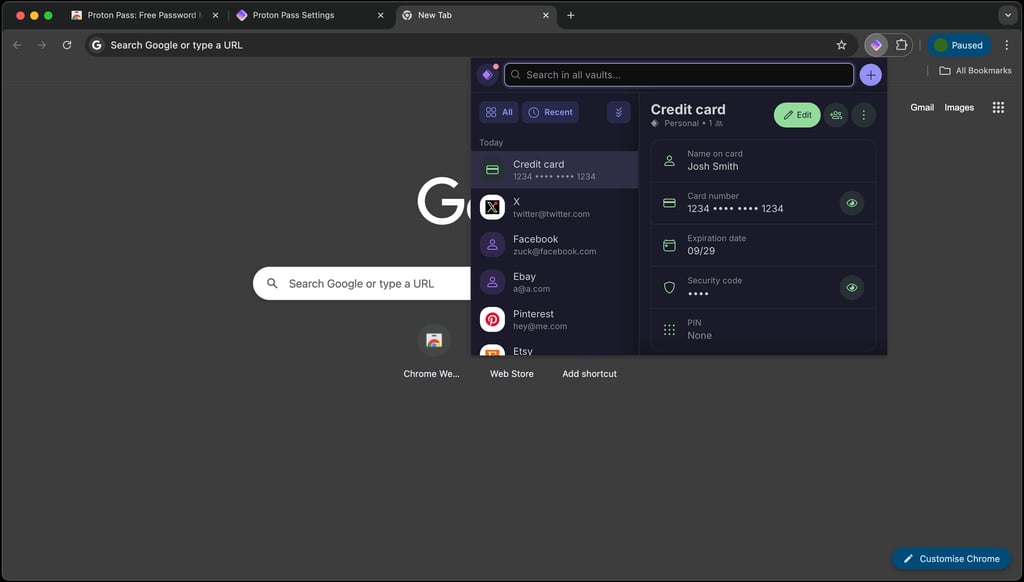This screenshot has height=582, width=1024.
Task: Click the Paused profile button
Action: [959, 45]
